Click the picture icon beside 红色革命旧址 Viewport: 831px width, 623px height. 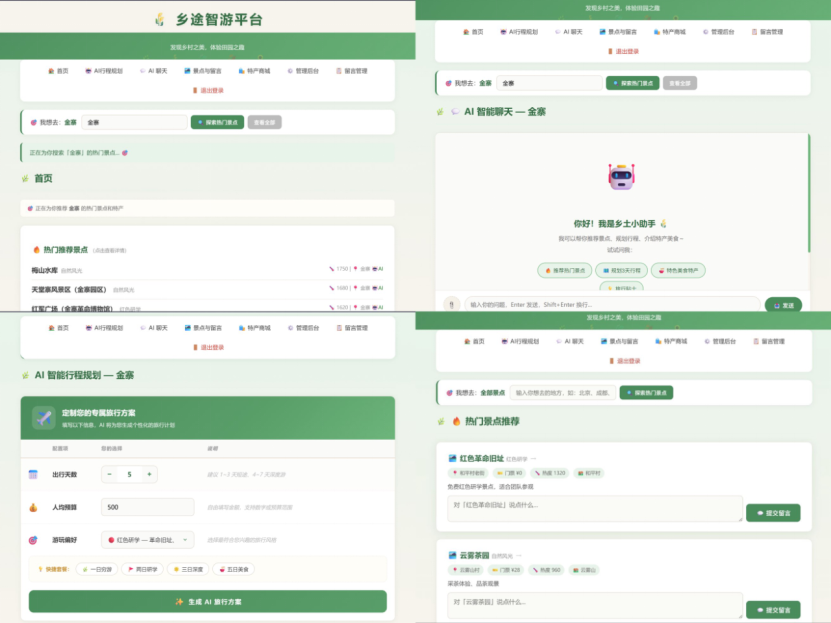point(452,458)
